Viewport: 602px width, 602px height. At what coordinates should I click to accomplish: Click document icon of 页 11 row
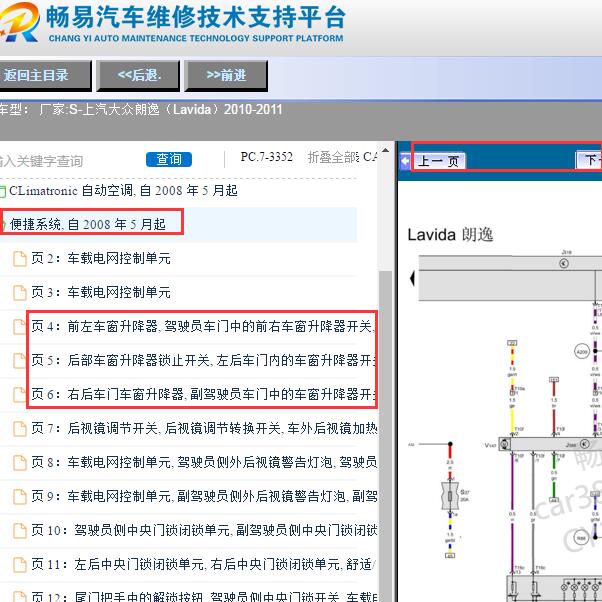(20, 564)
